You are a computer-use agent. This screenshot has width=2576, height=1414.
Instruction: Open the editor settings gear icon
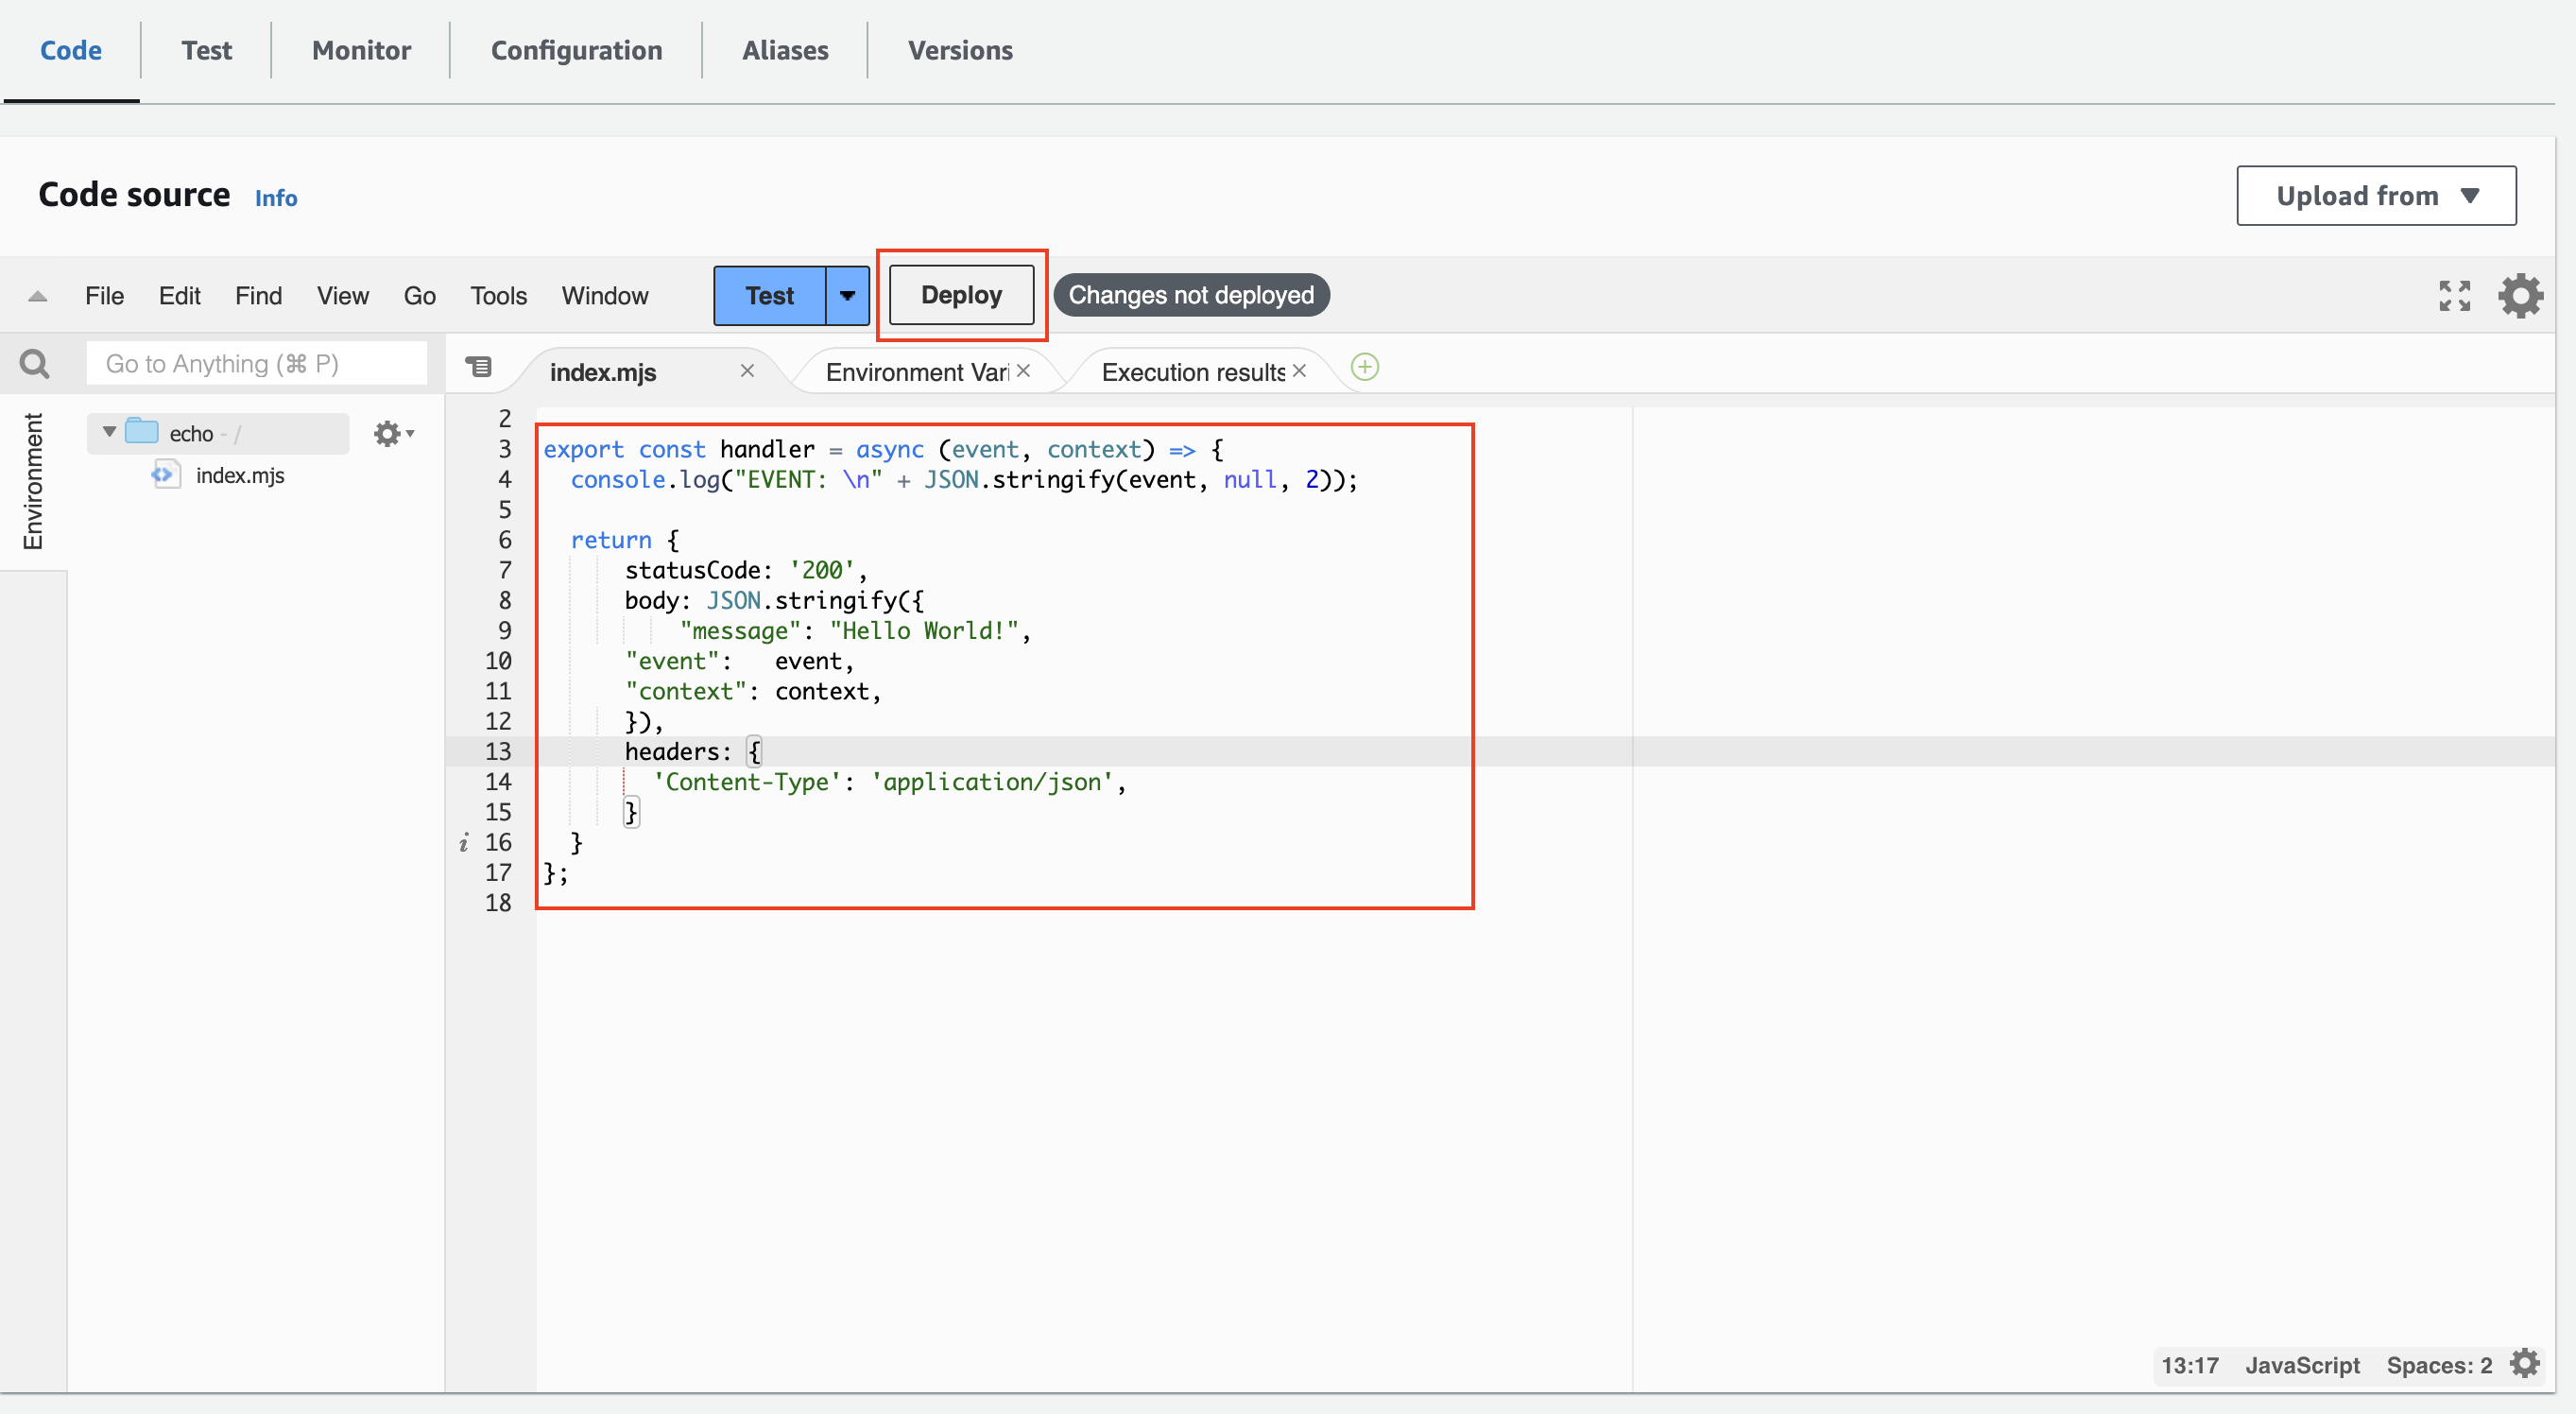tap(2520, 296)
